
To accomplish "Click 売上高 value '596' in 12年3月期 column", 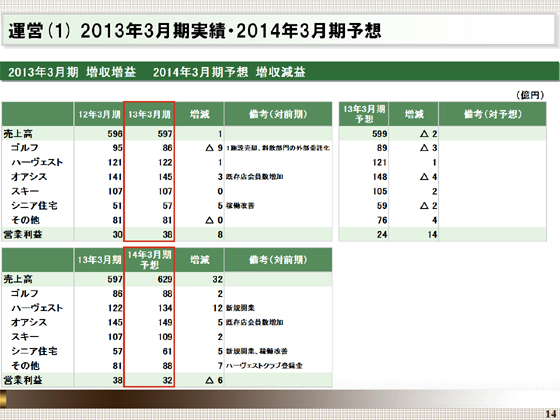I will pos(115,134).
